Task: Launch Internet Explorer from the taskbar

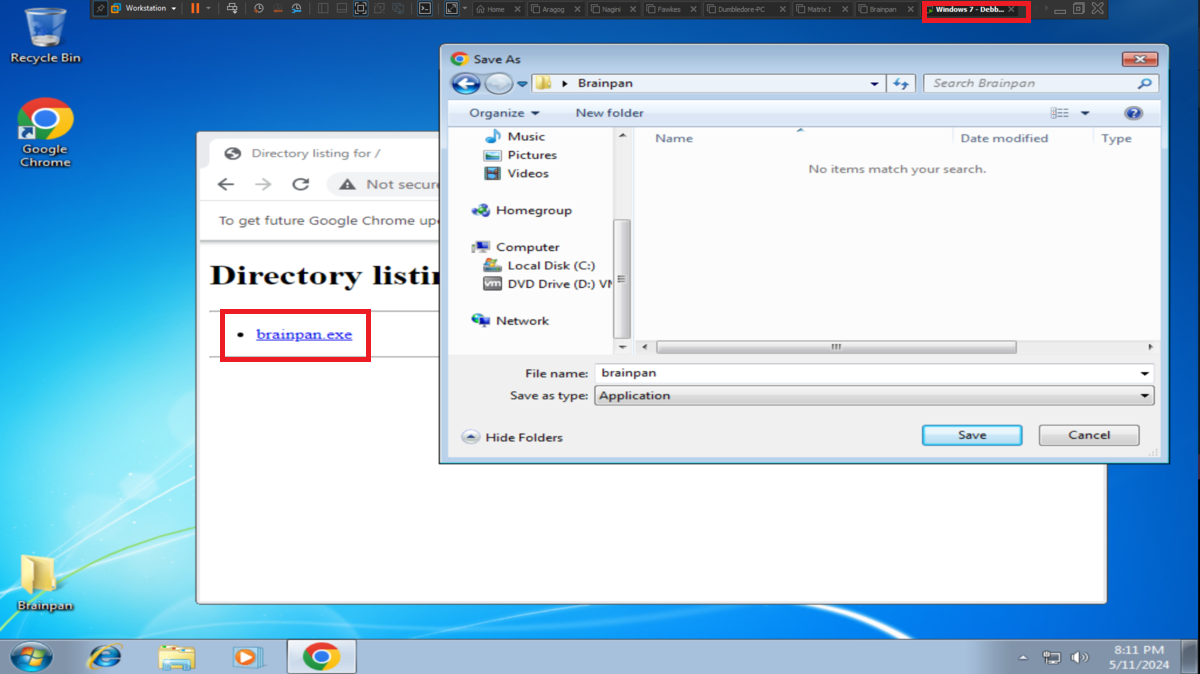Action: (104, 657)
